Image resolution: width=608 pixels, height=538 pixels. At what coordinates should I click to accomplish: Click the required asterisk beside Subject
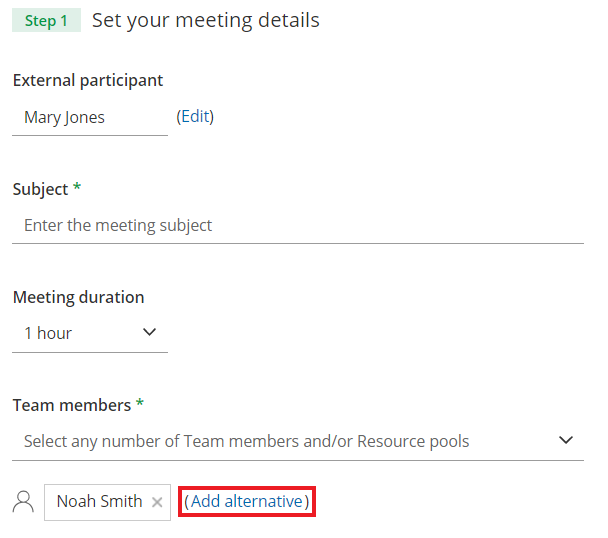pos(77,189)
